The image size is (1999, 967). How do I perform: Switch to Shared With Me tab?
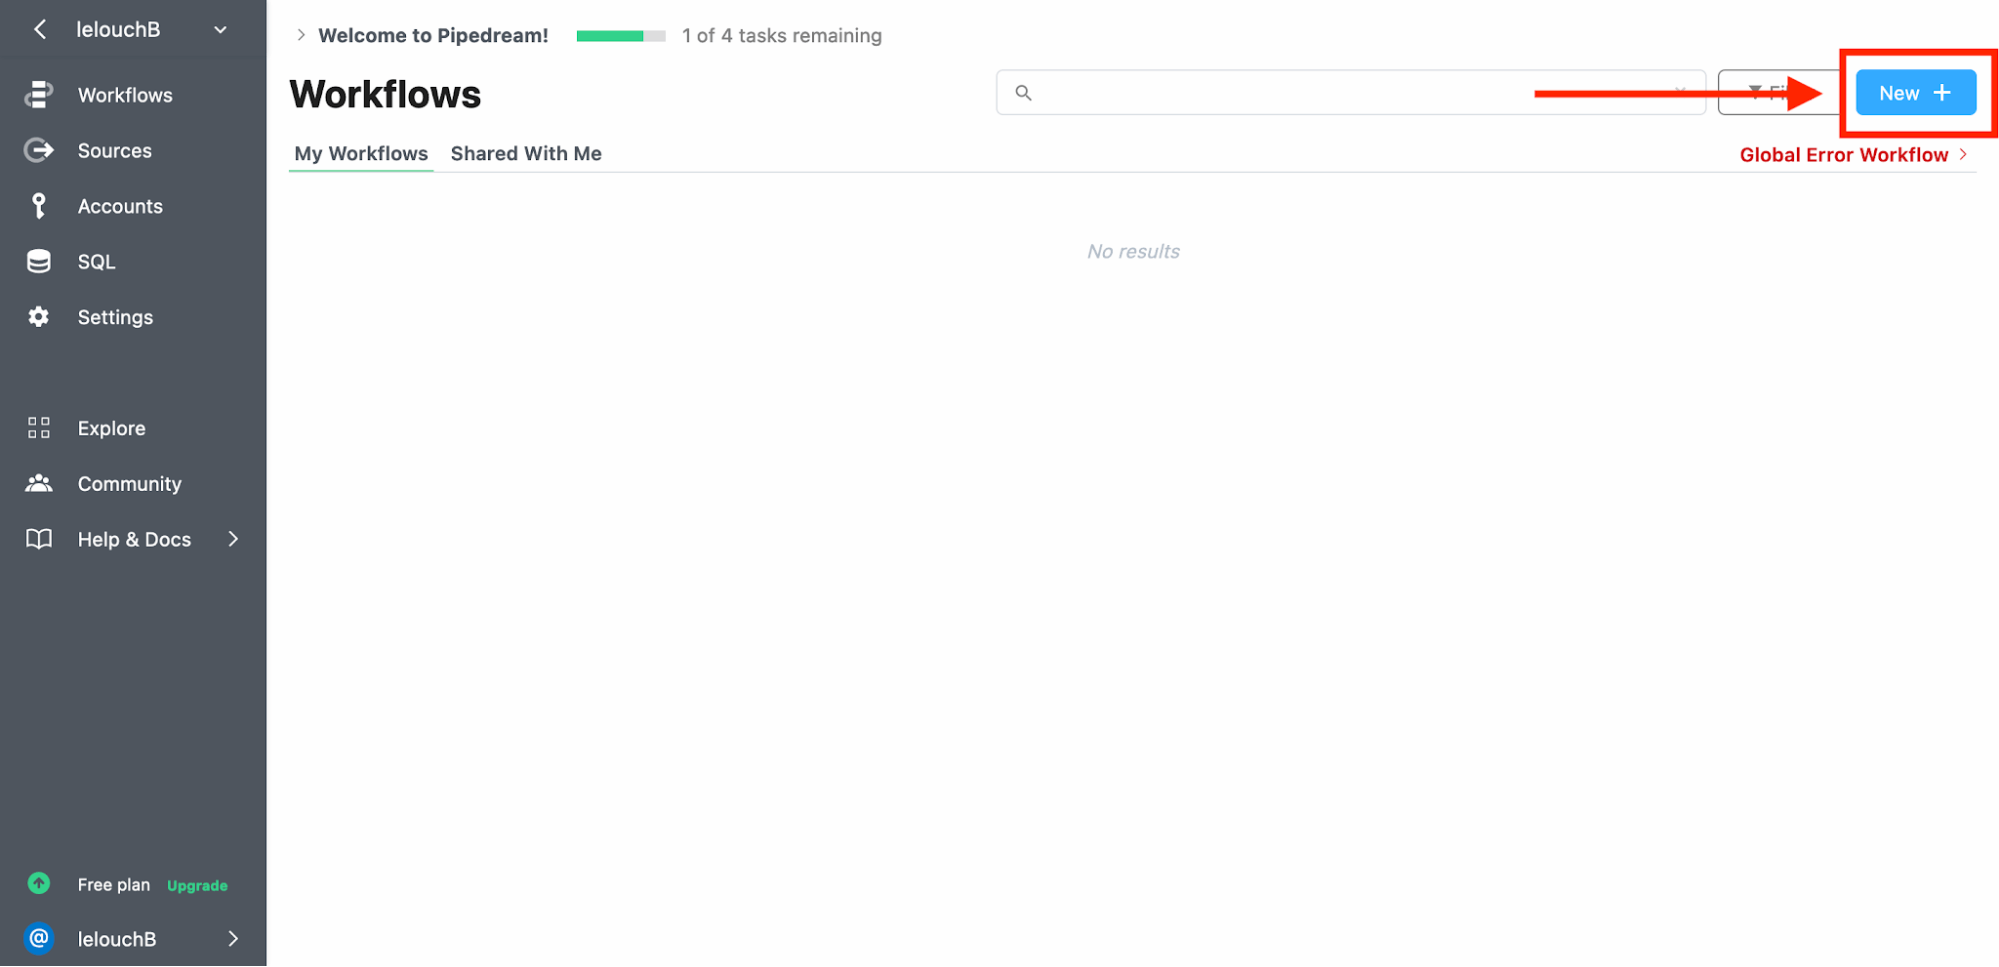[x=526, y=154]
